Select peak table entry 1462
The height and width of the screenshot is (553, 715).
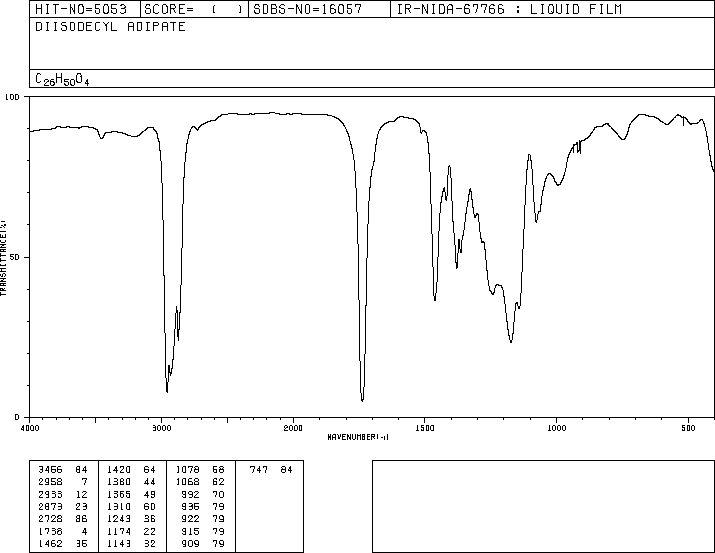(x=50, y=543)
